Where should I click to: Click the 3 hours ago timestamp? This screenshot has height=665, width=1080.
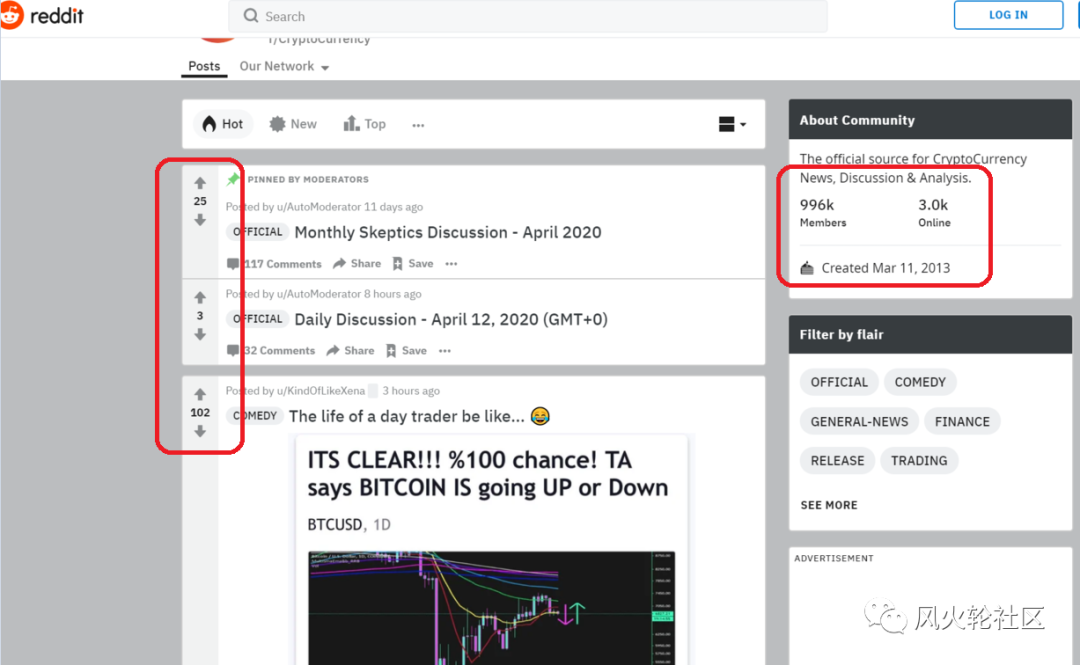click(x=411, y=391)
